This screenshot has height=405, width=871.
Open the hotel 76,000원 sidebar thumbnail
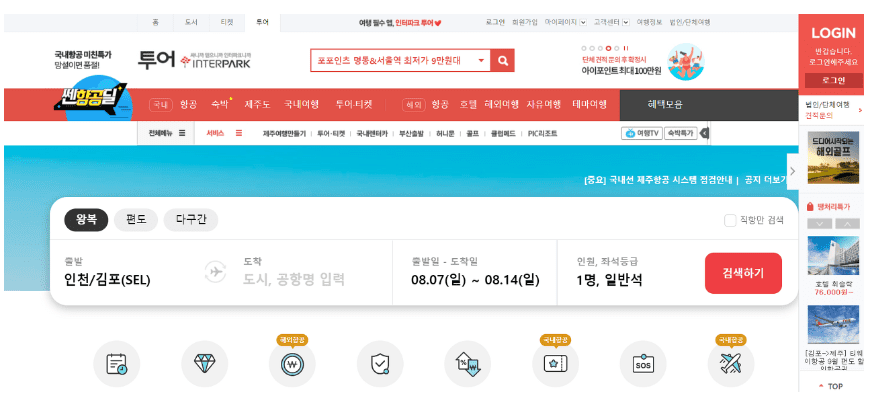tap(832, 258)
